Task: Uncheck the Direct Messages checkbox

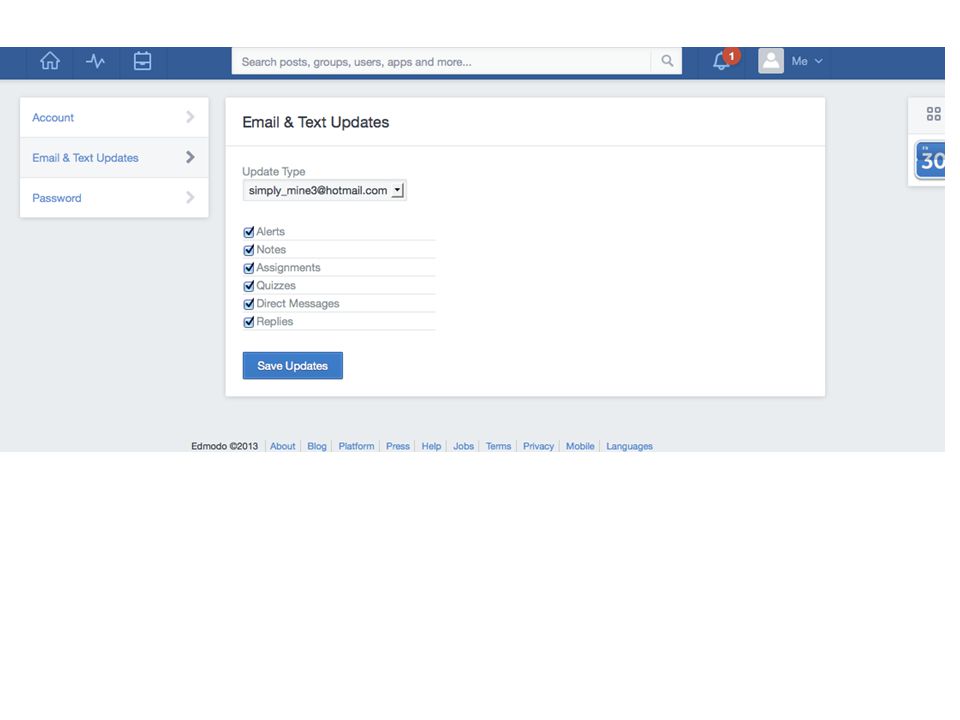Action: 249,304
